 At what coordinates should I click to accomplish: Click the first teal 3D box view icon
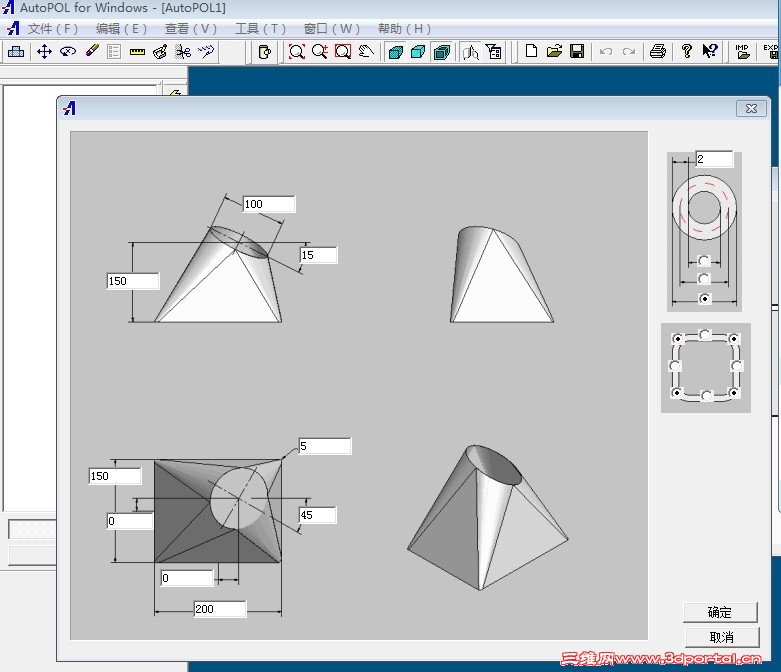point(395,52)
